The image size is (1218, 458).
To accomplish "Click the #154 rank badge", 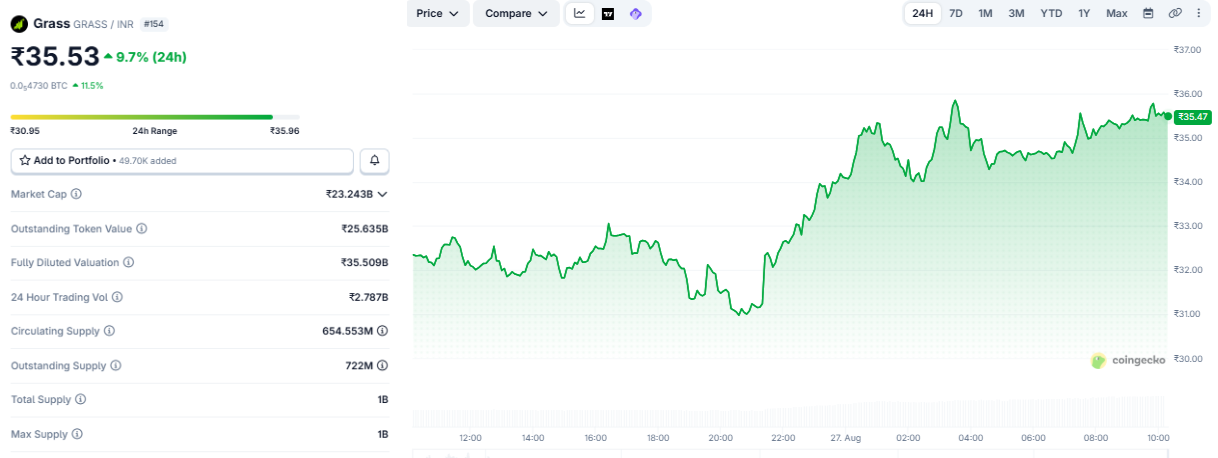I will (154, 23).
